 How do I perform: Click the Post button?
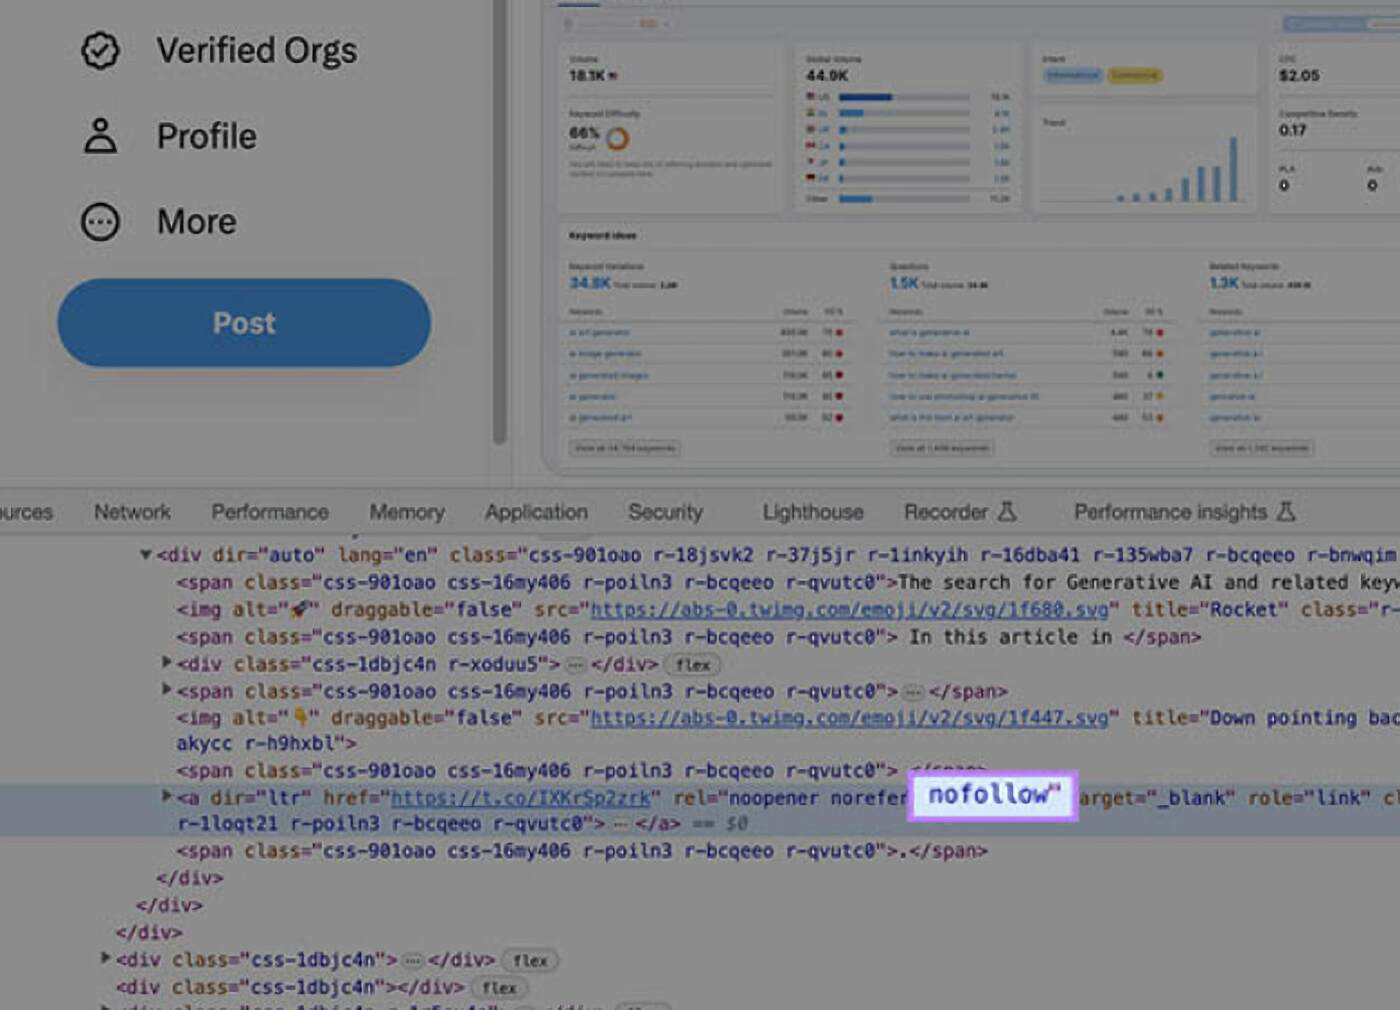[x=243, y=322]
